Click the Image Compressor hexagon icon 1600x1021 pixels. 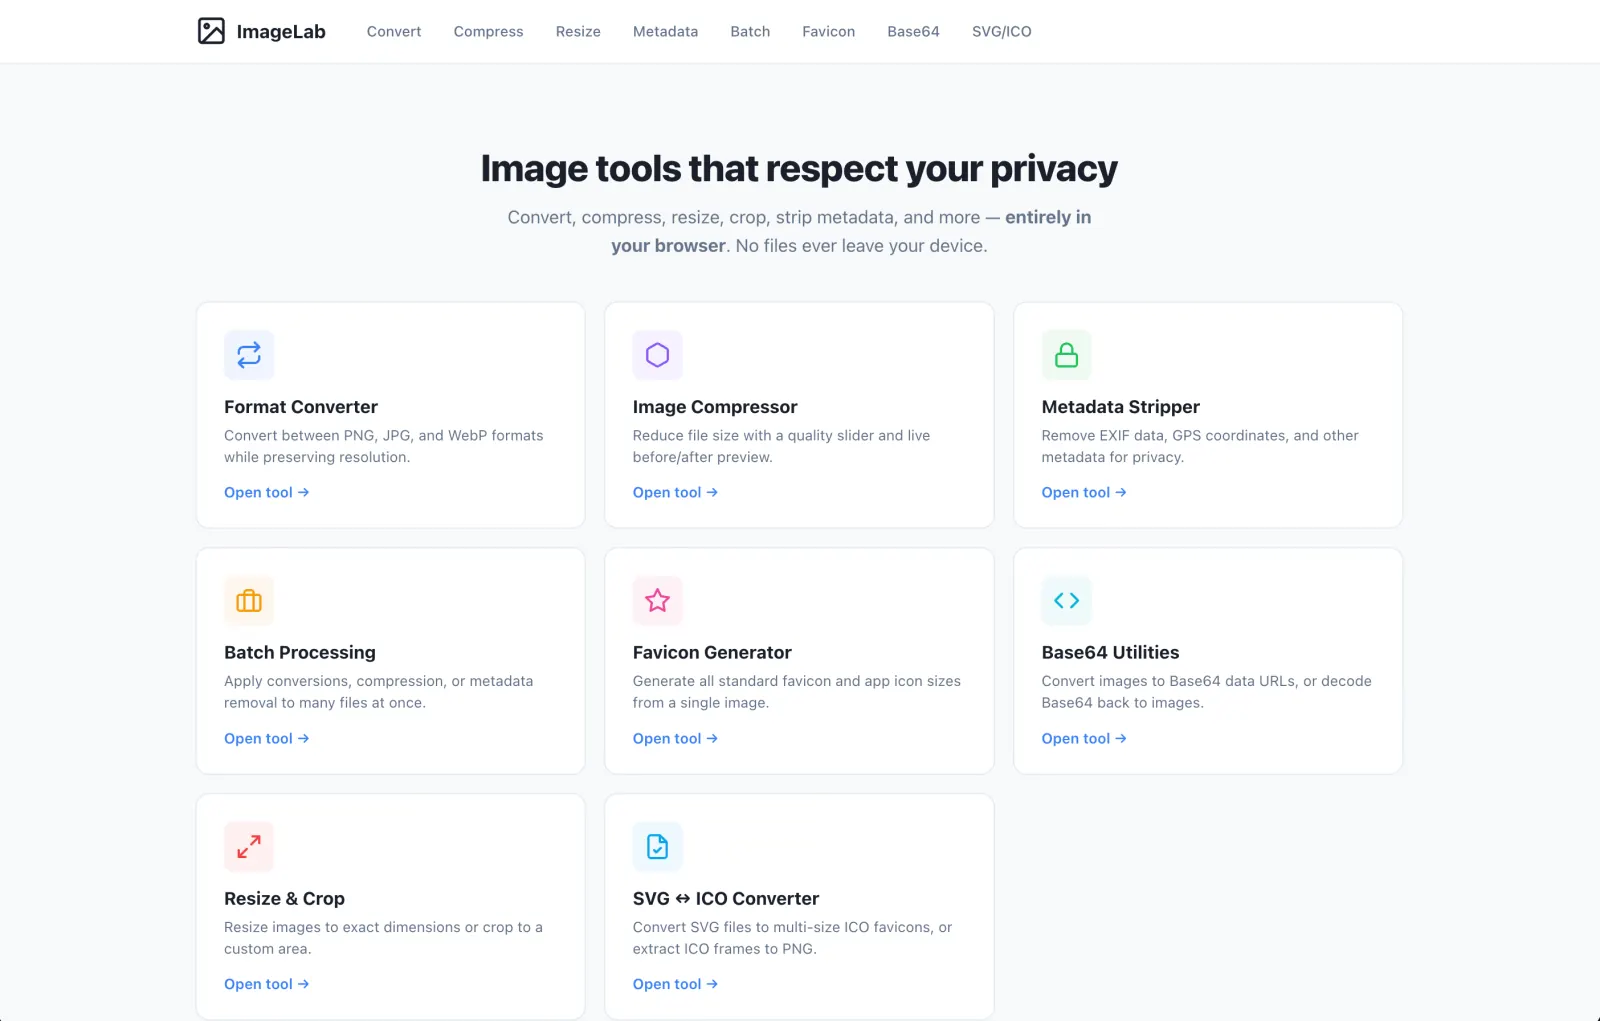(x=657, y=355)
